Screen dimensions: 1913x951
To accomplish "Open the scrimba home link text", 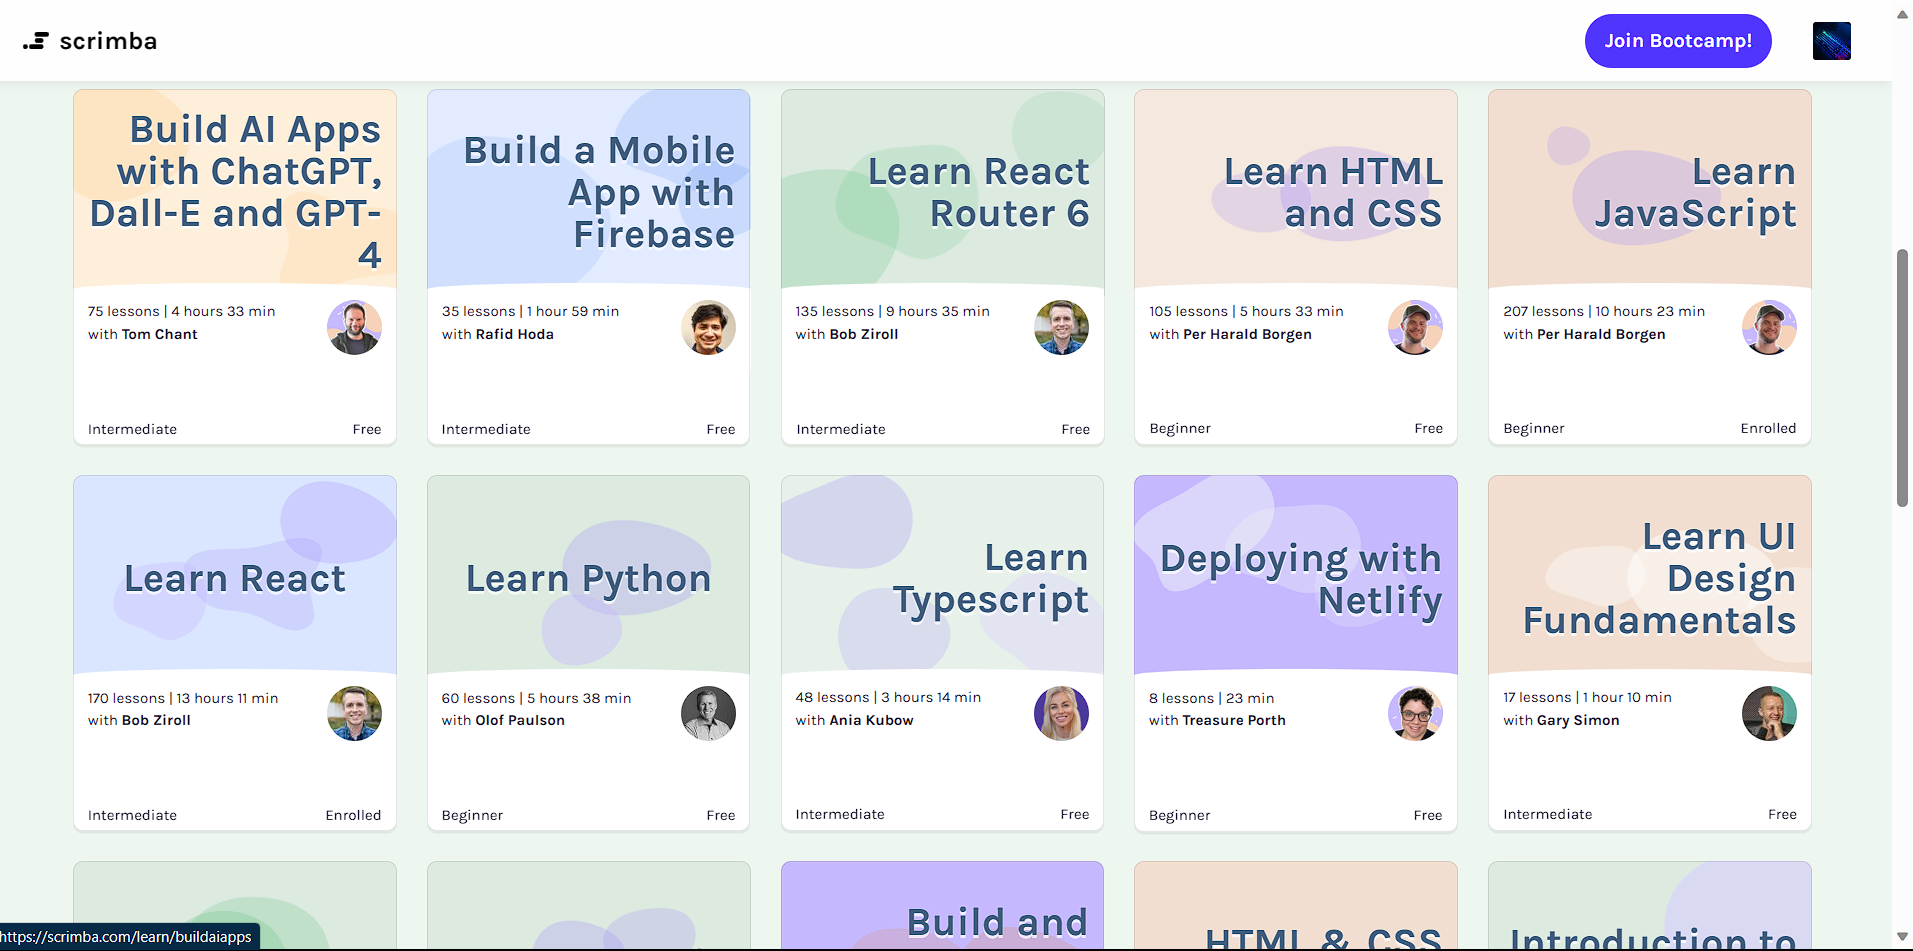I will tap(108, 41).
